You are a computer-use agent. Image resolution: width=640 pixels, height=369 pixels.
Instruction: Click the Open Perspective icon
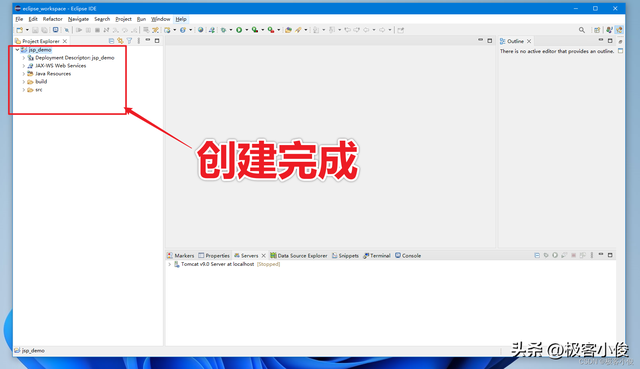coord(597,30)
